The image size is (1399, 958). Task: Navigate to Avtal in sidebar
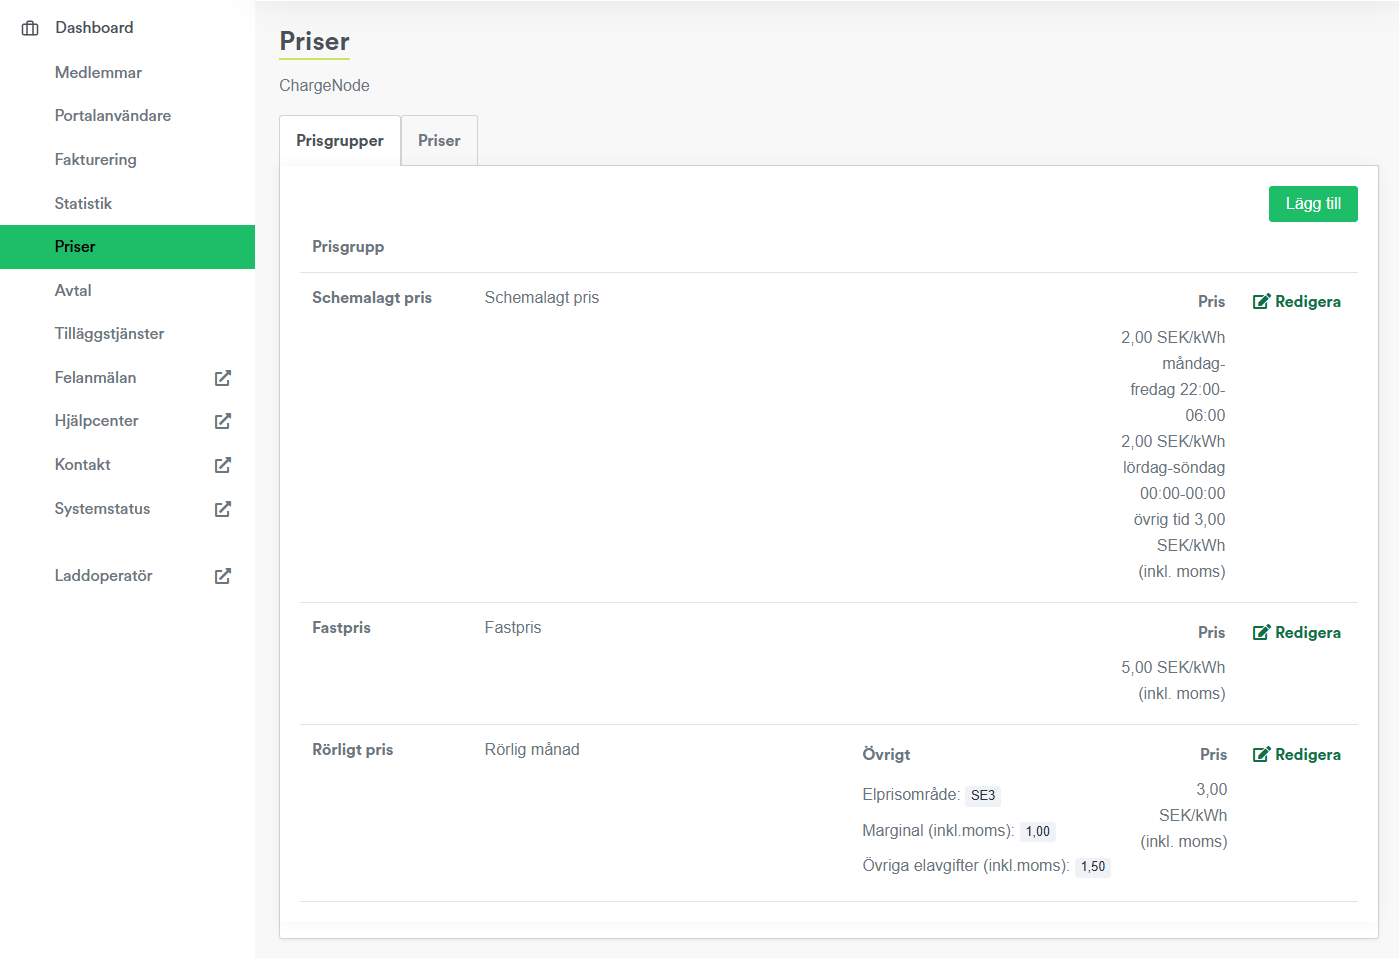73,291
